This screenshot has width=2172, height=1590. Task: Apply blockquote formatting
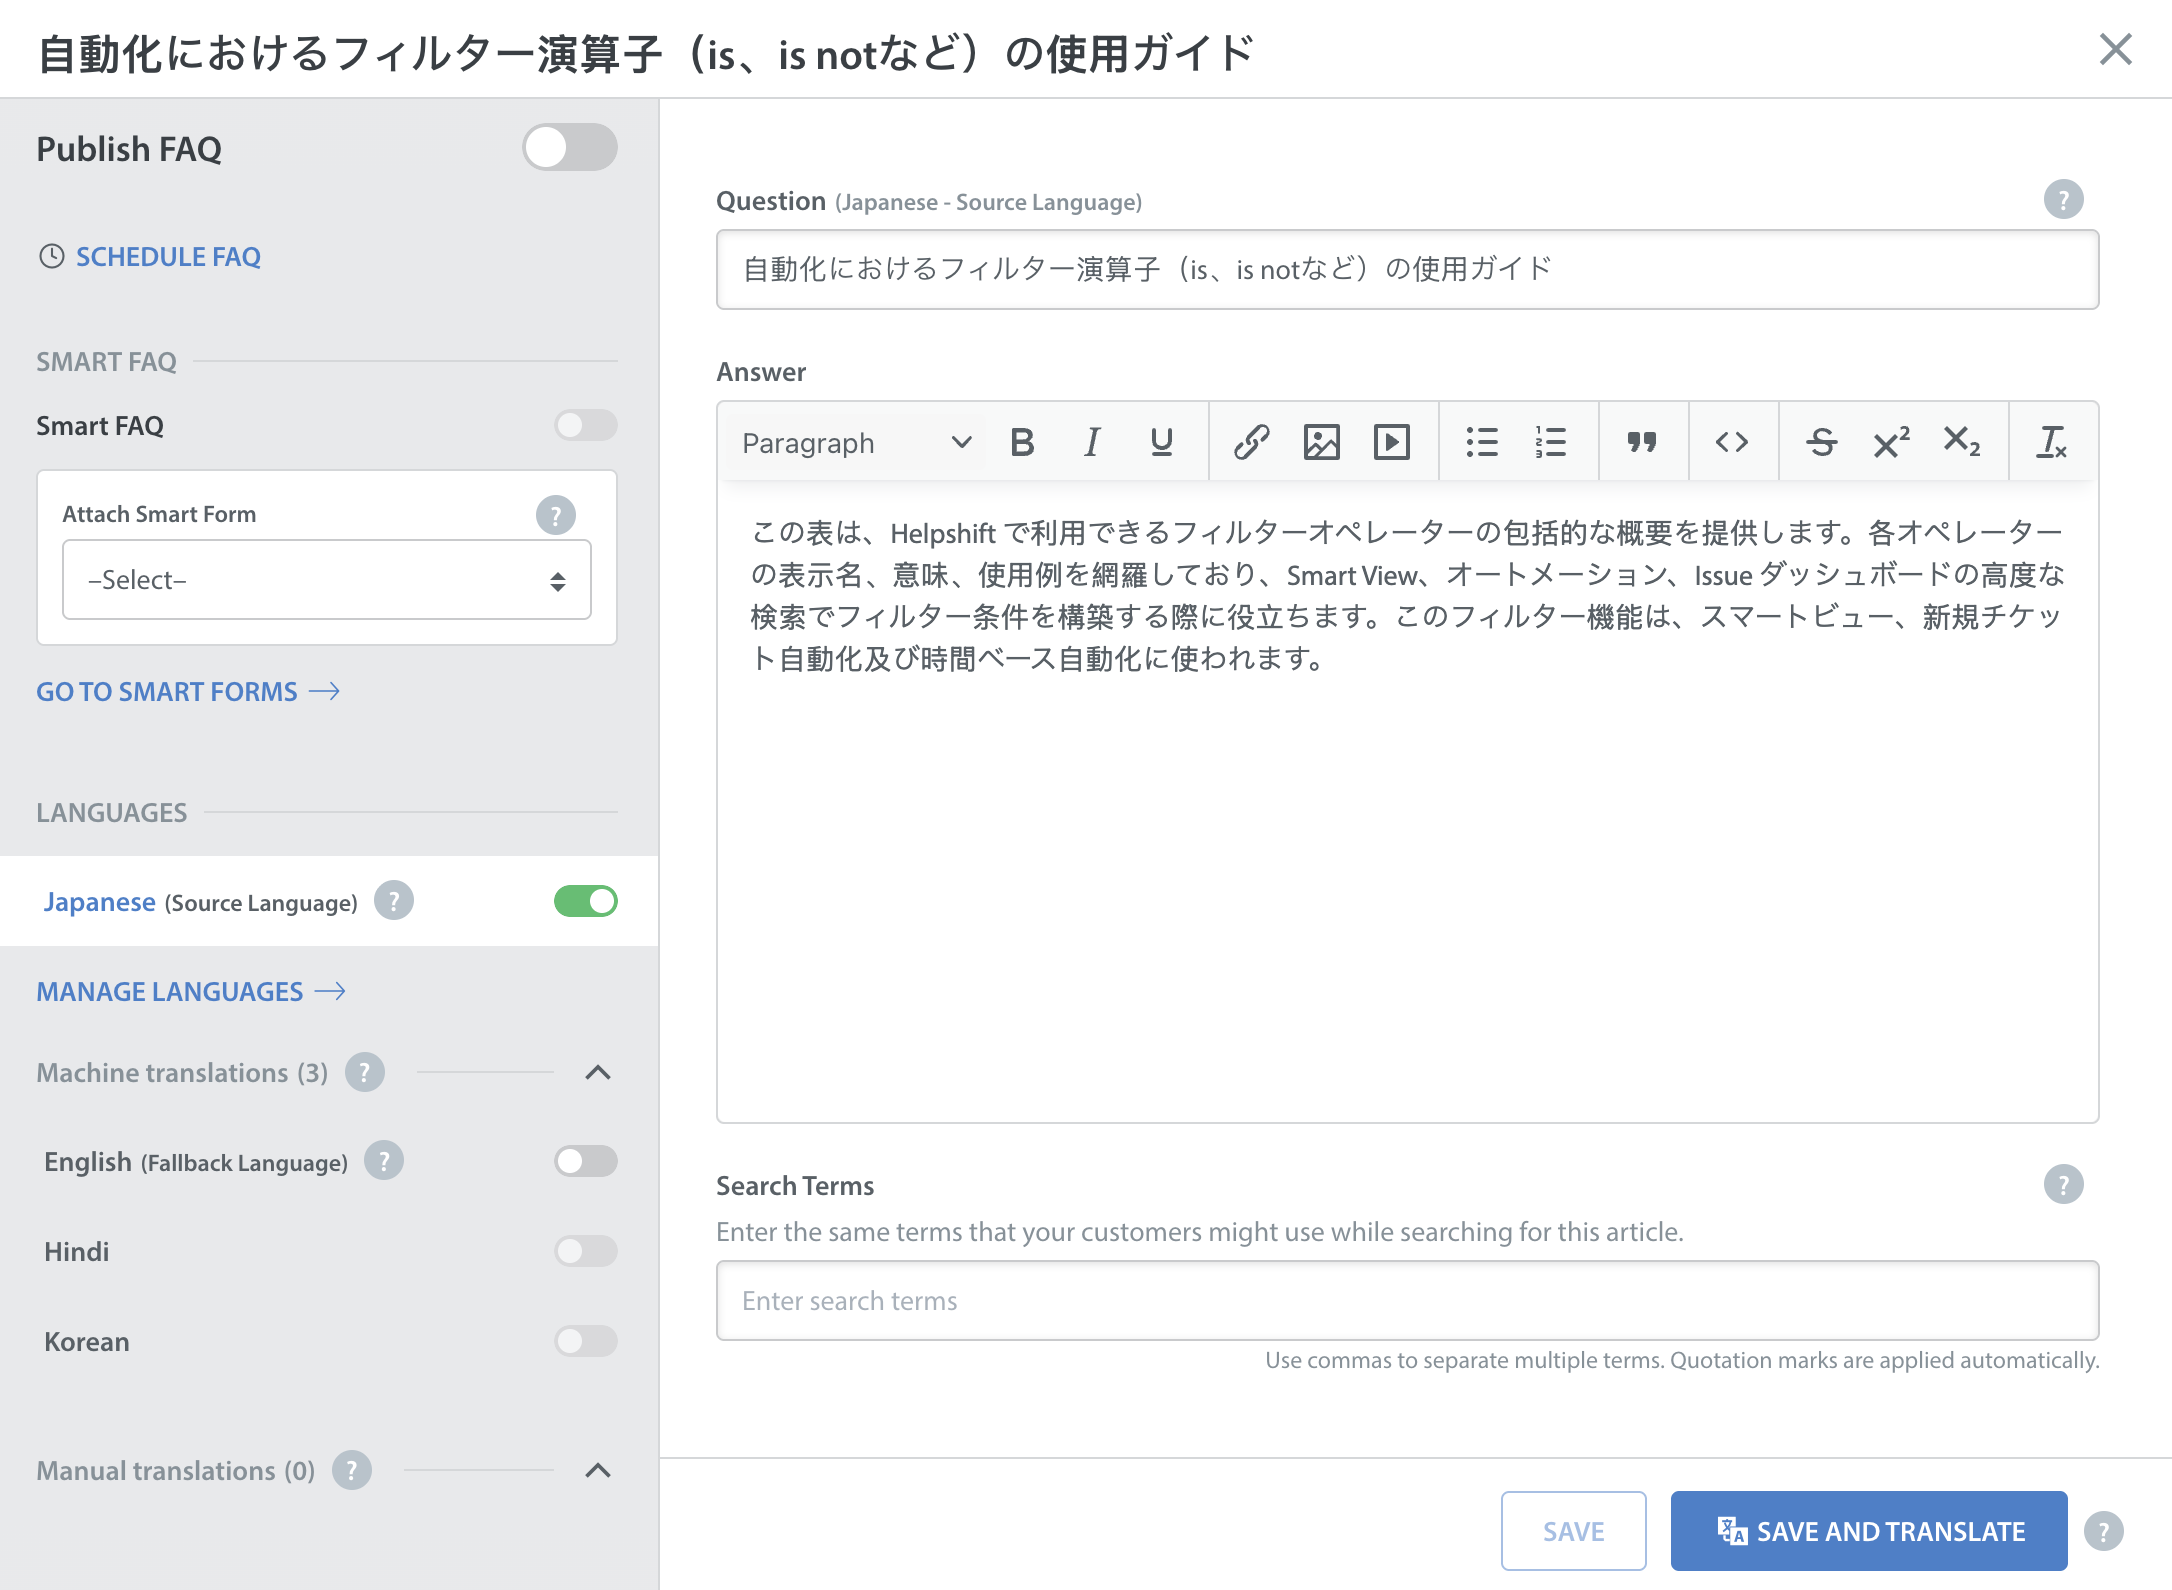(x=1641, y=442)
